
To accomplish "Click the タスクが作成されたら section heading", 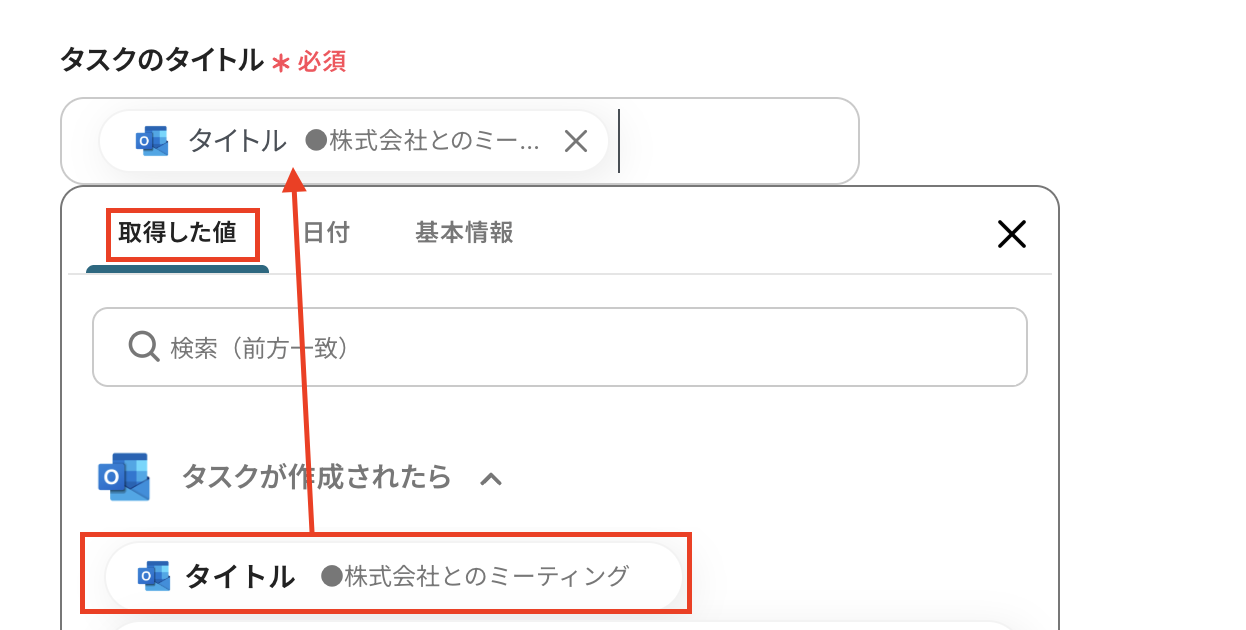I will click(x=316, y=477).
